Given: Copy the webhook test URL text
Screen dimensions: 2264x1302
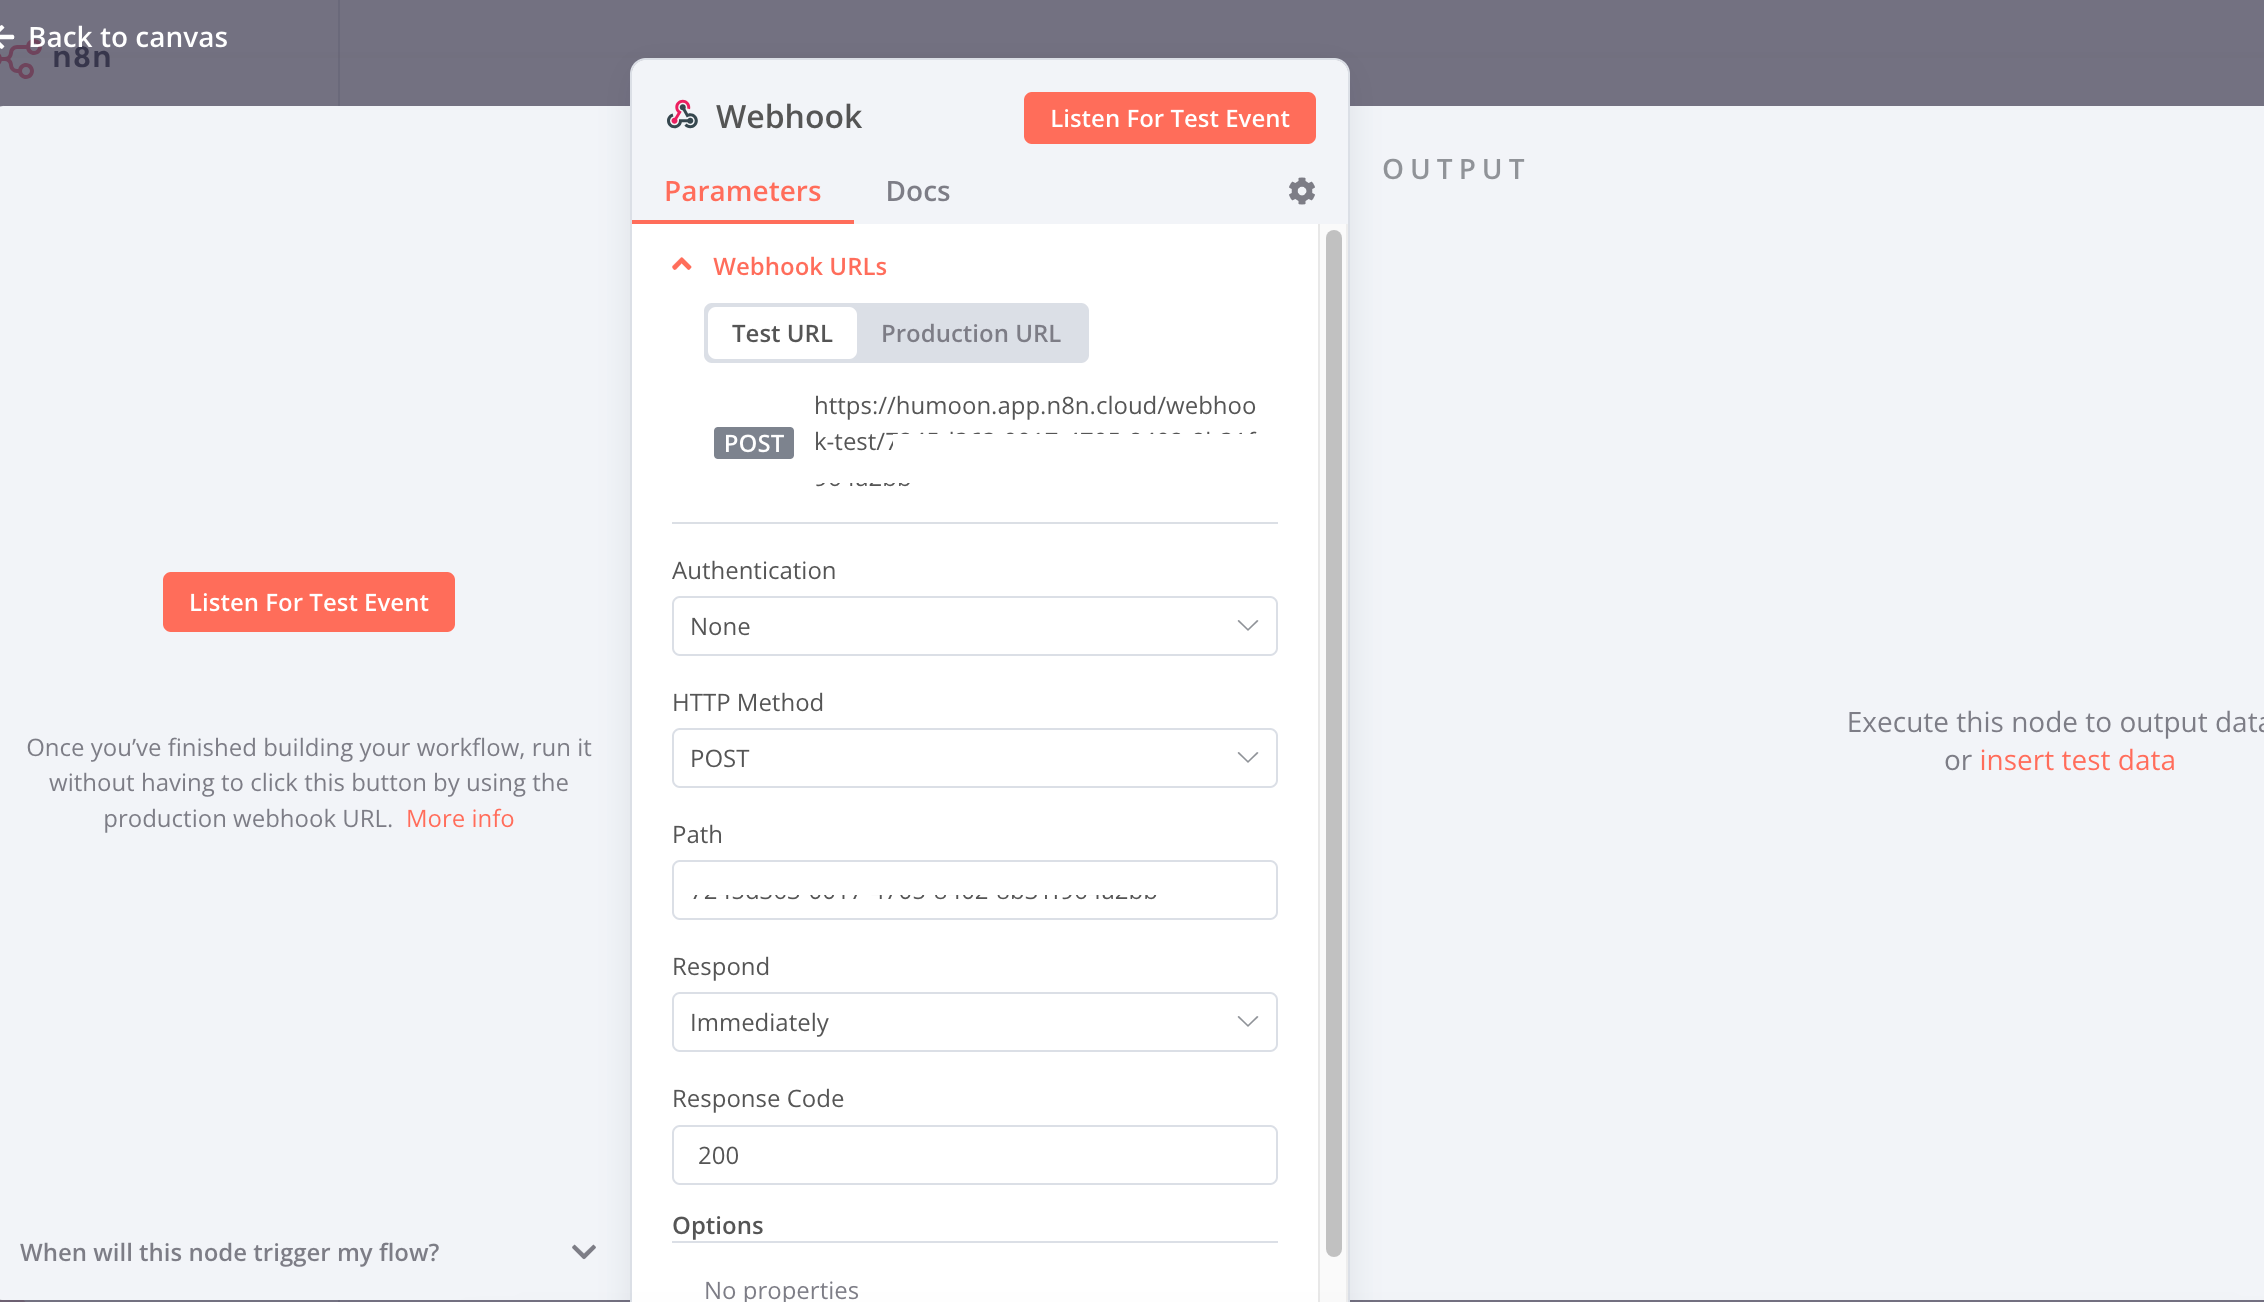Looking at the screenshot, I should tap(1035, 441).
